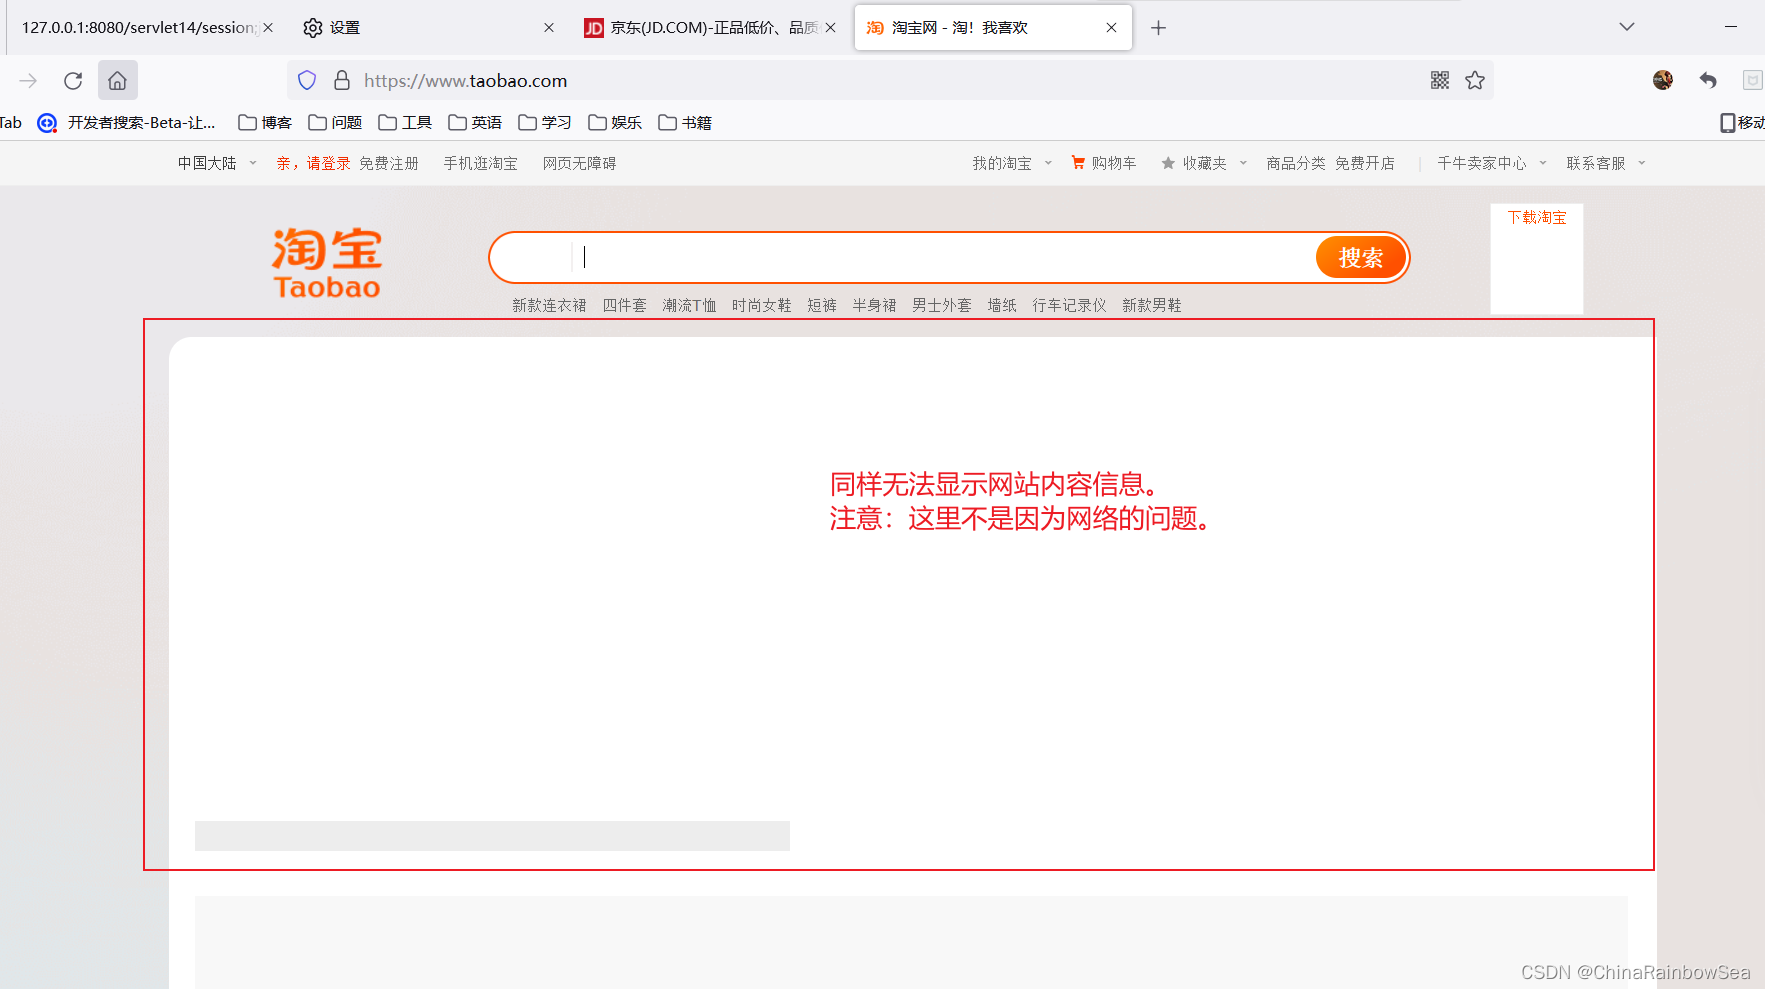Open the 英语 bookmark folder
The width and height of the screenshot is (1765, 989).
[x=475, y=123]
